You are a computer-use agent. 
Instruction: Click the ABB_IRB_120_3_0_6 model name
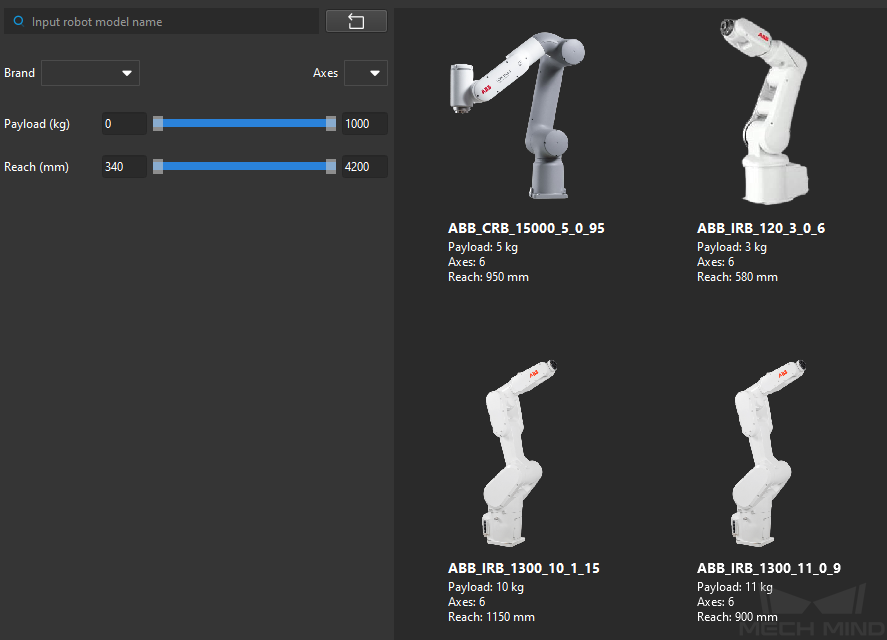[761, 228]
